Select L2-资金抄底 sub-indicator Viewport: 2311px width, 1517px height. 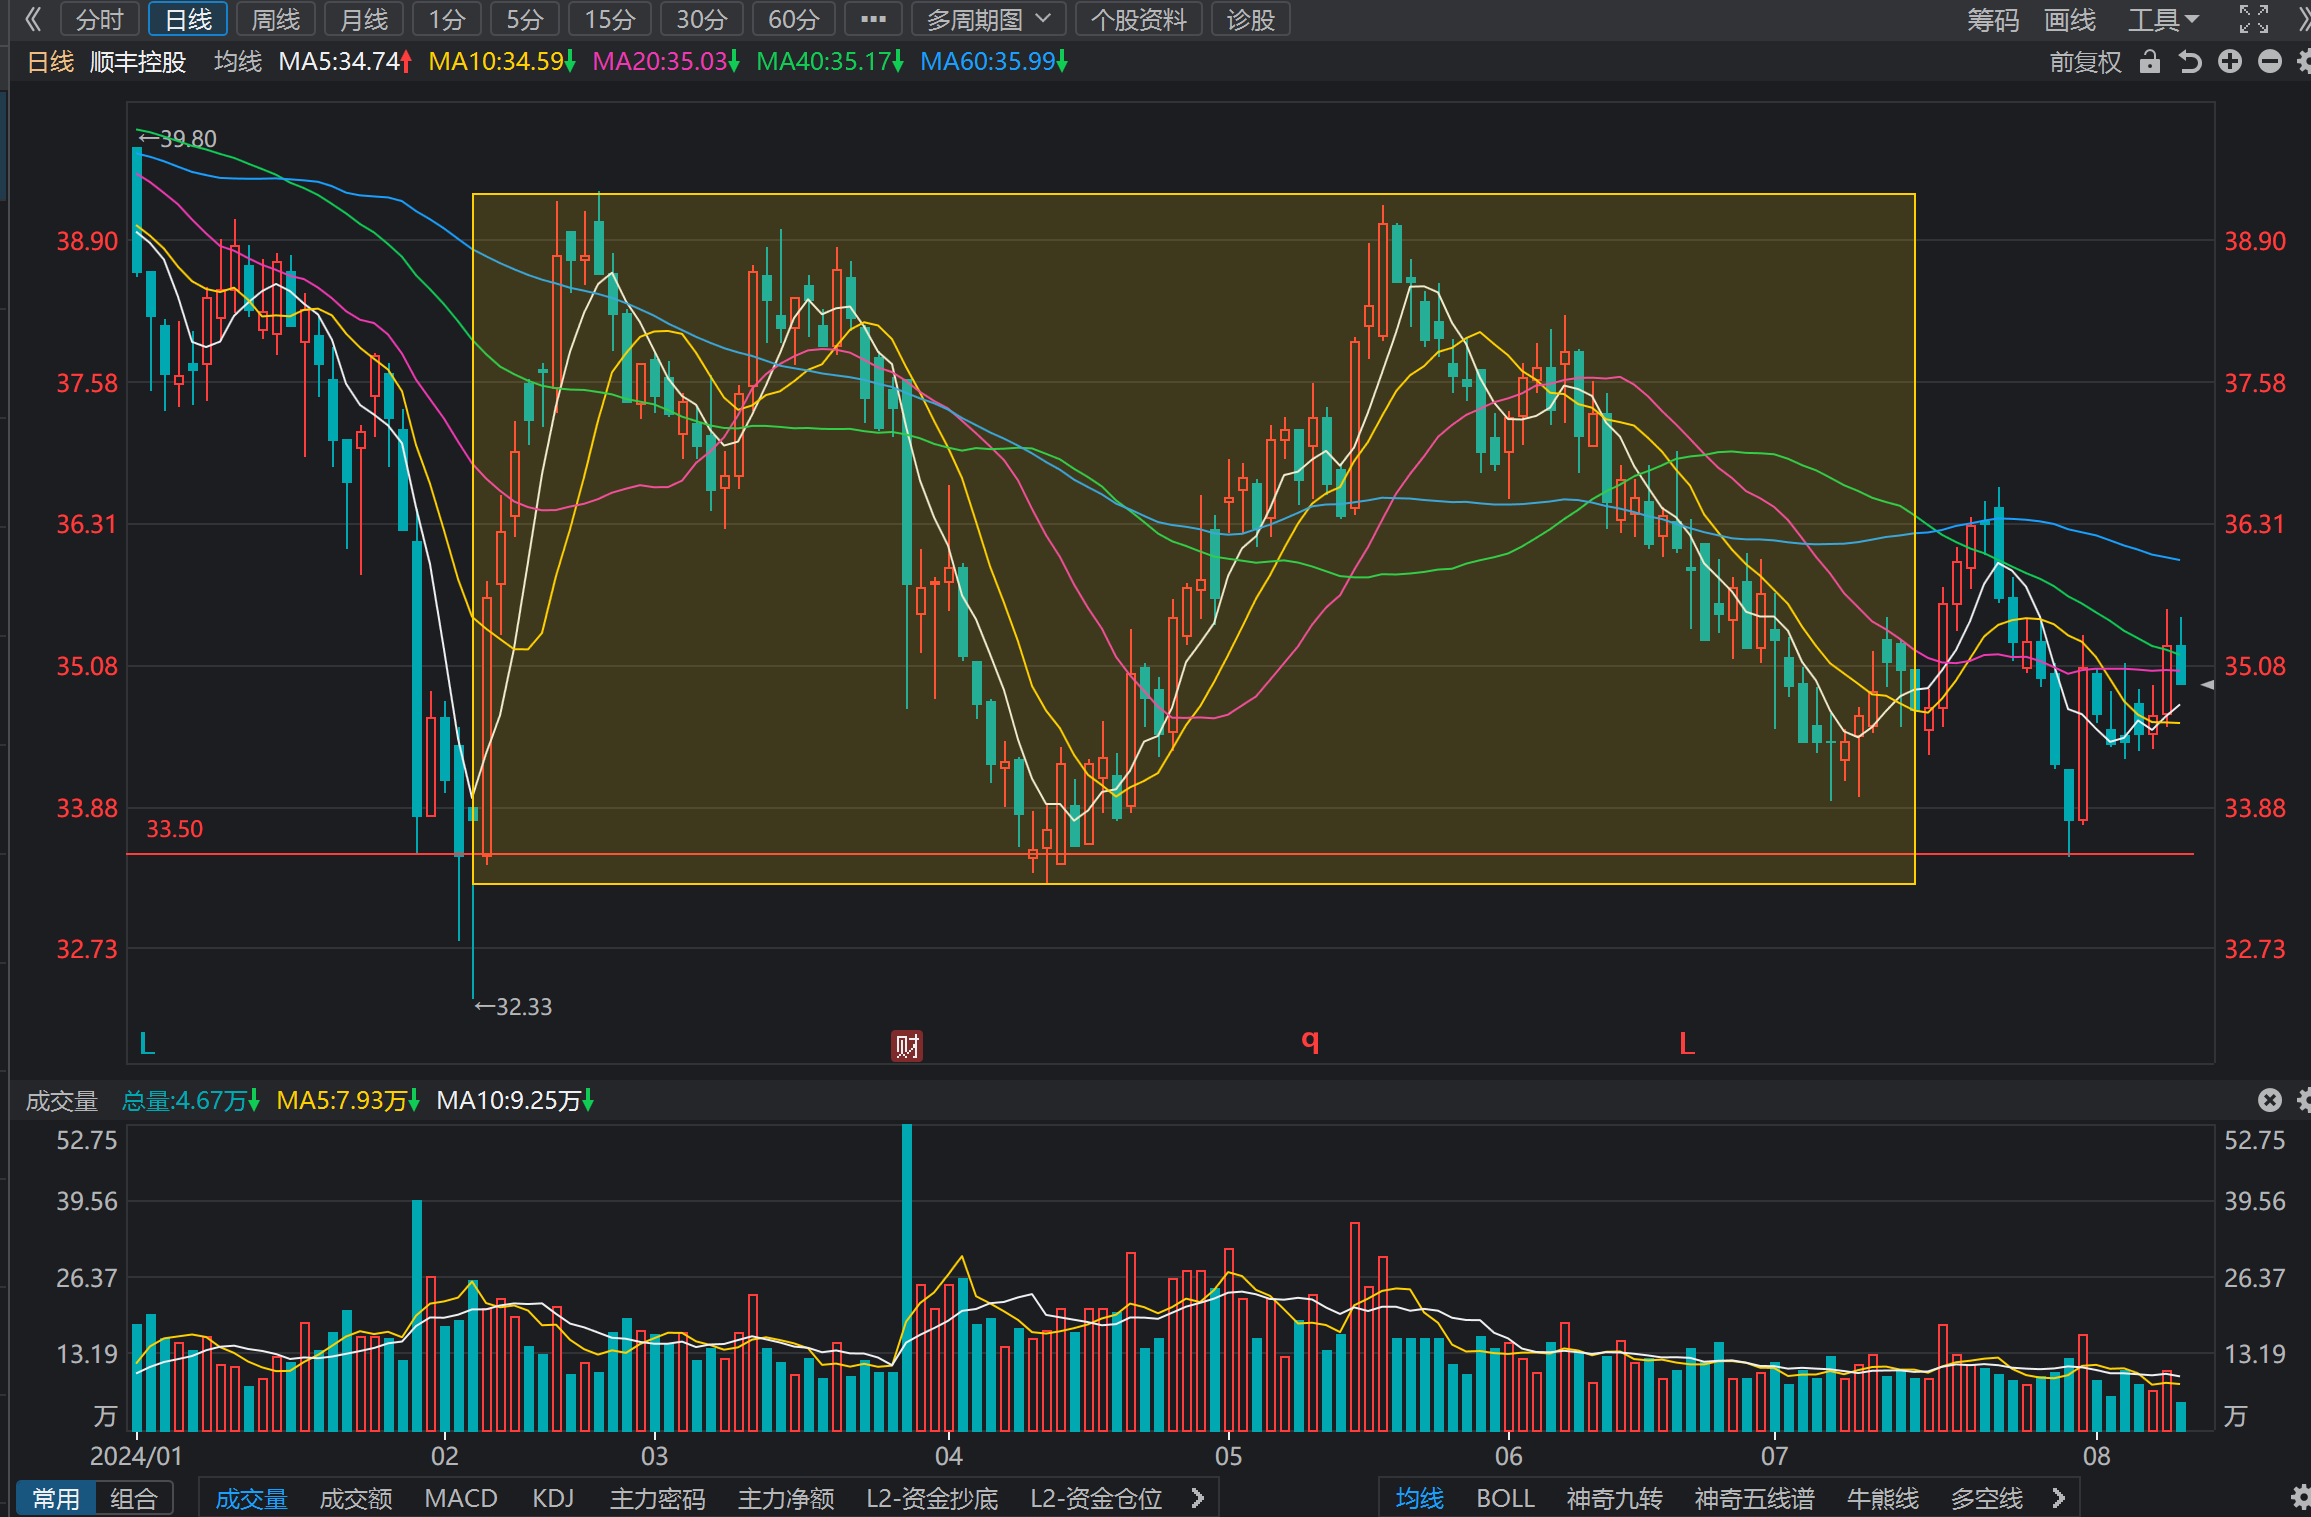(x=932, y=1498)
